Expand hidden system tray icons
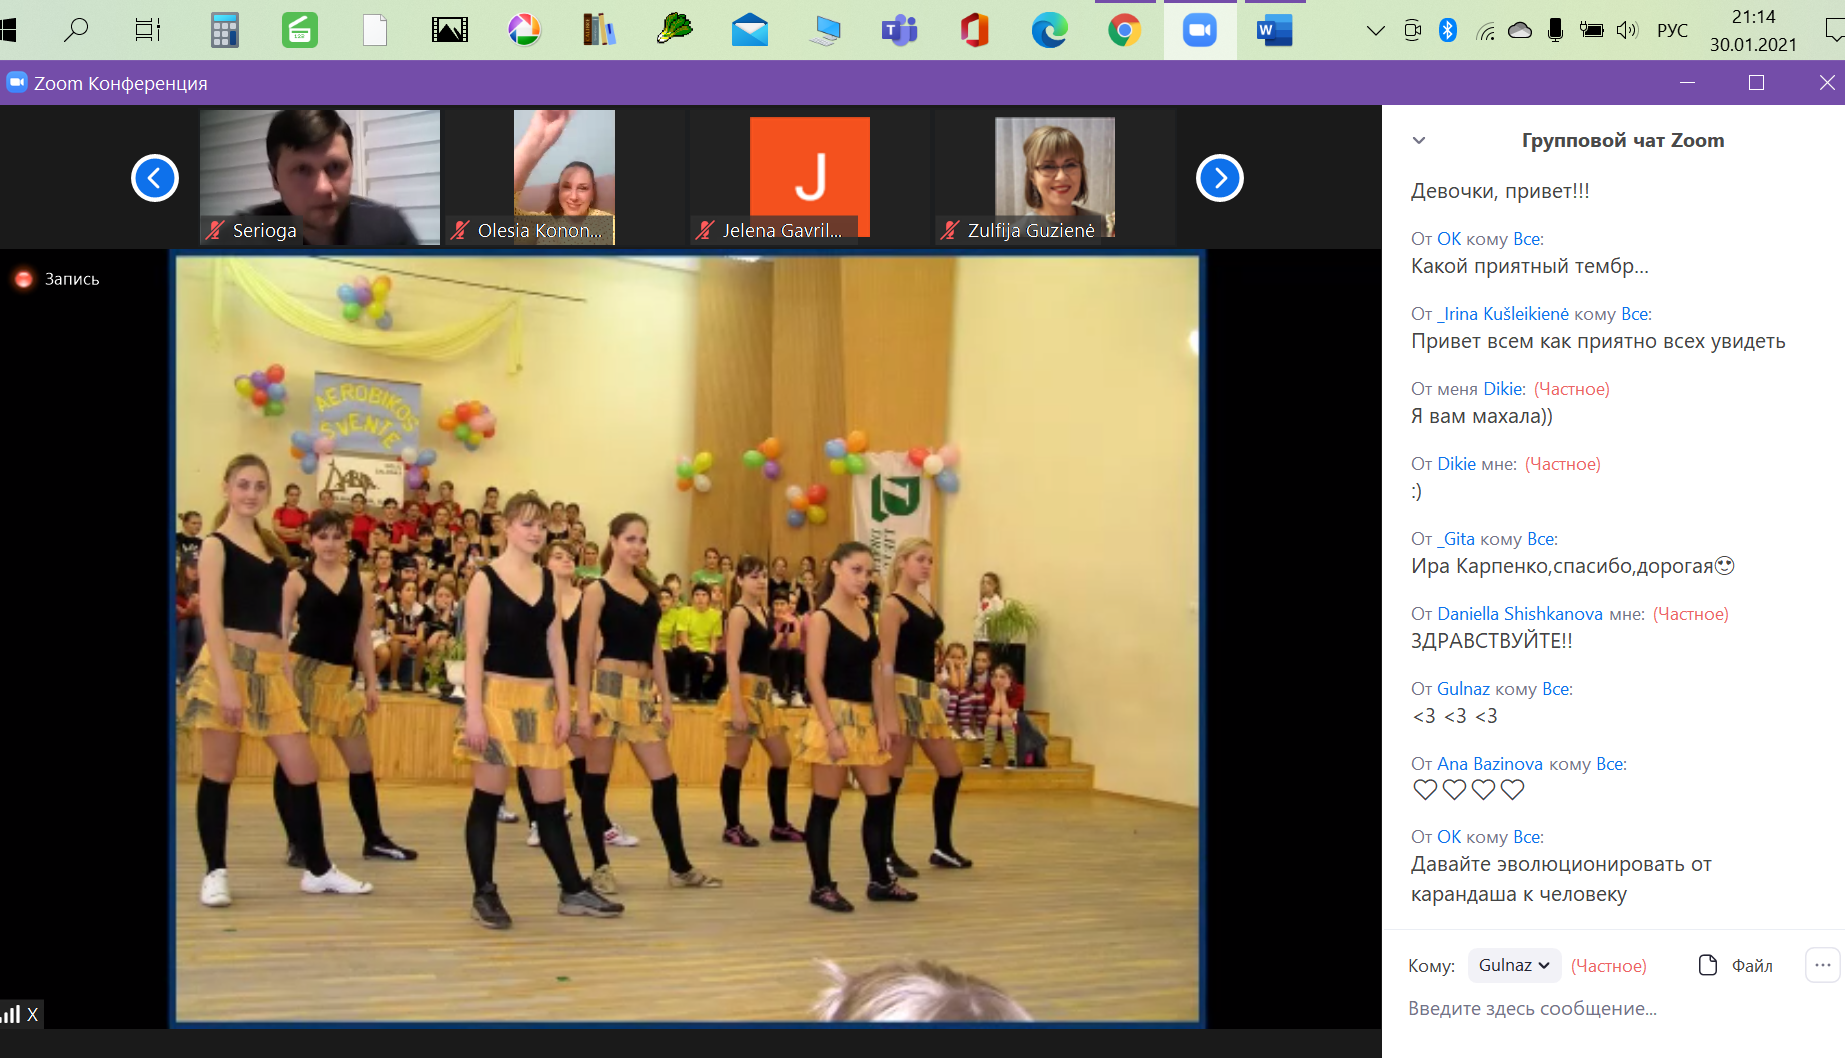Viewport: 1845px width, 1058px height. [x=1375, y=30]
